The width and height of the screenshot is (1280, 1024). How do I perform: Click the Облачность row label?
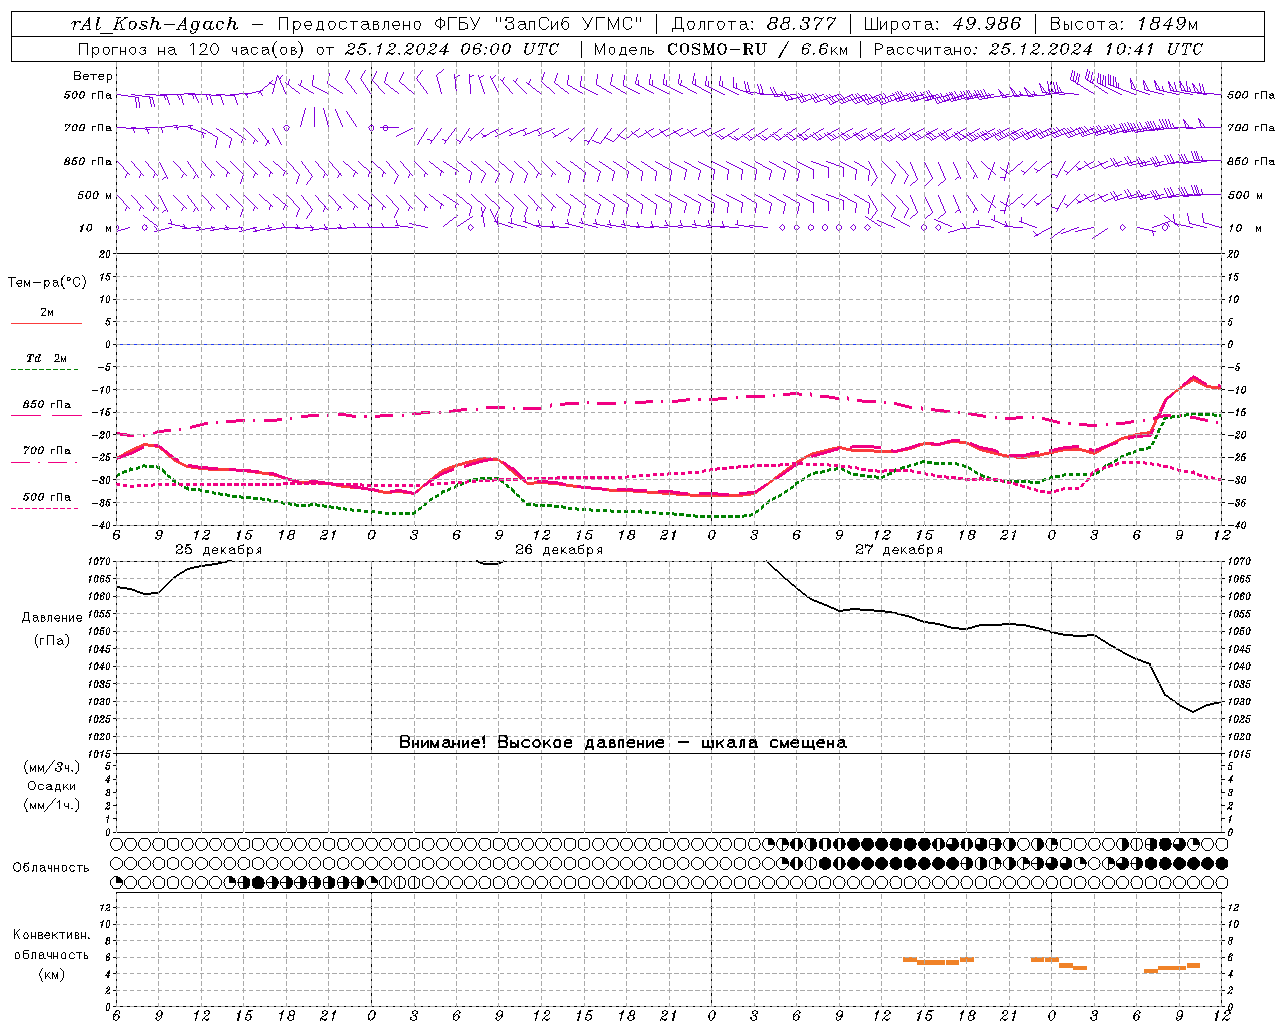[51, 868]
